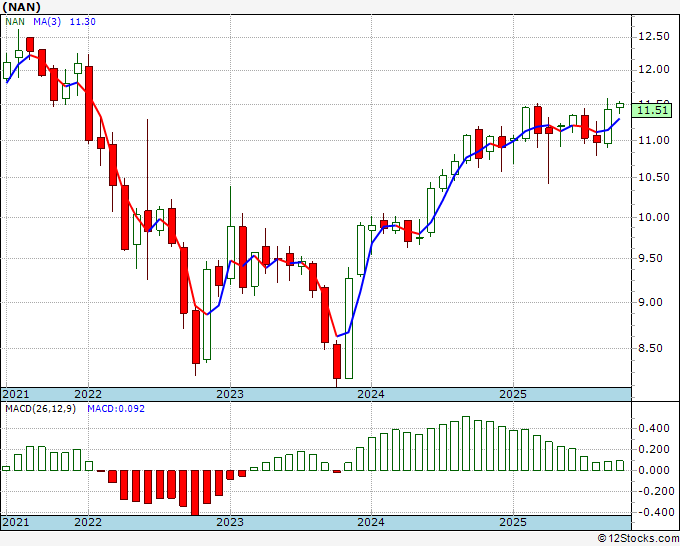The image size is (680, 546).
Task: Click the (NAN) chart title
Action: pos(21,7)
